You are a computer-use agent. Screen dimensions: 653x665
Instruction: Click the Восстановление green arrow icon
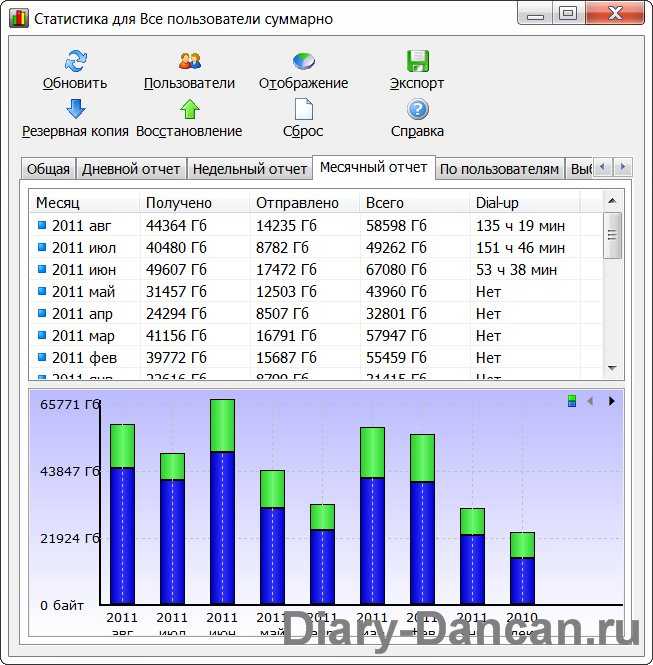tap(190, 109)
